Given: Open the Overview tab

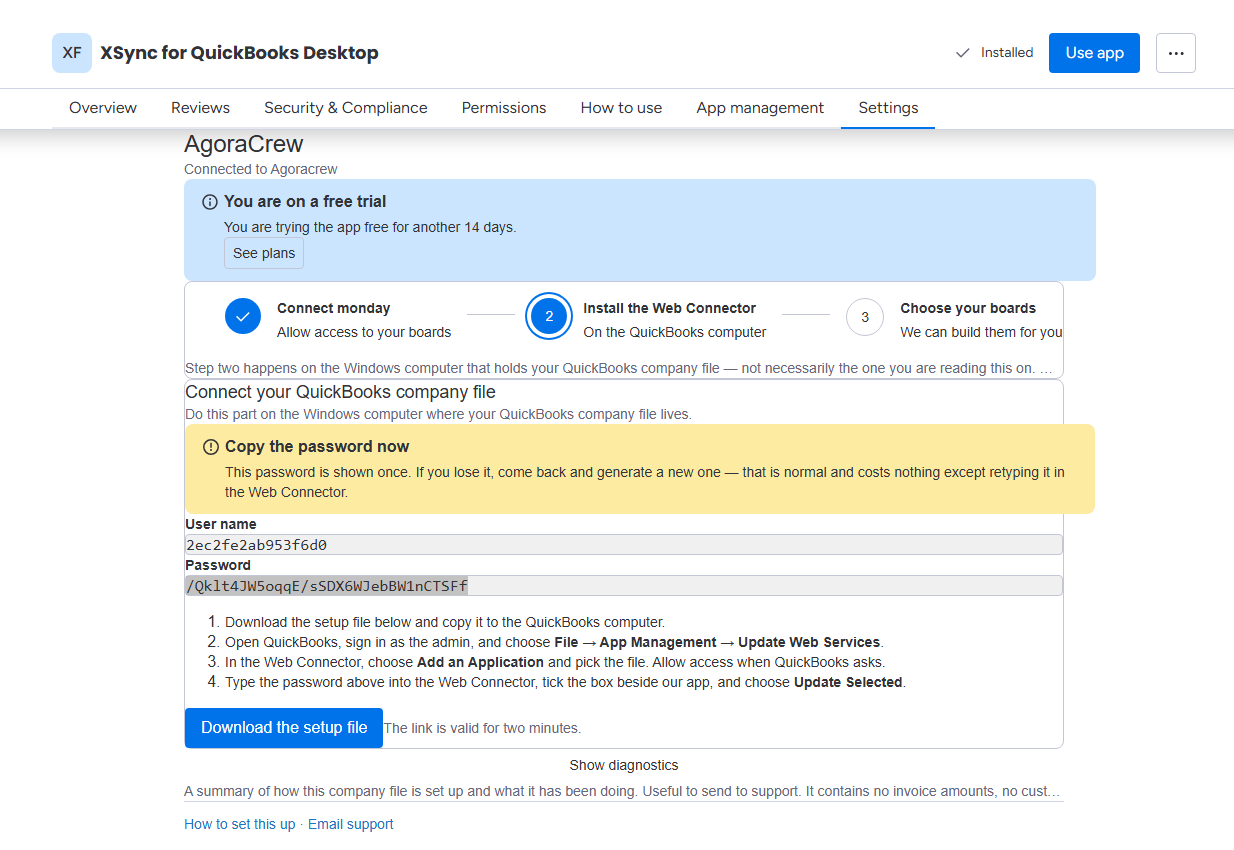Looking at the screenshot, I should 103,108.
